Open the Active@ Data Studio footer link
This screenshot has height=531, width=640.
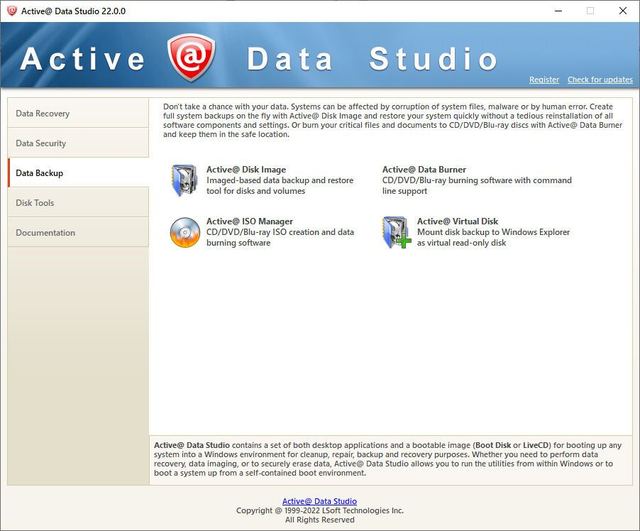tap(319, 501)
